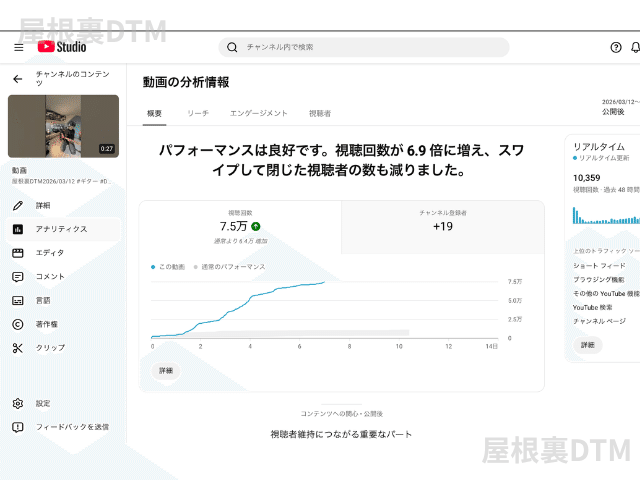Click the 詳細 pencil icon

click(x=18, y=205)
